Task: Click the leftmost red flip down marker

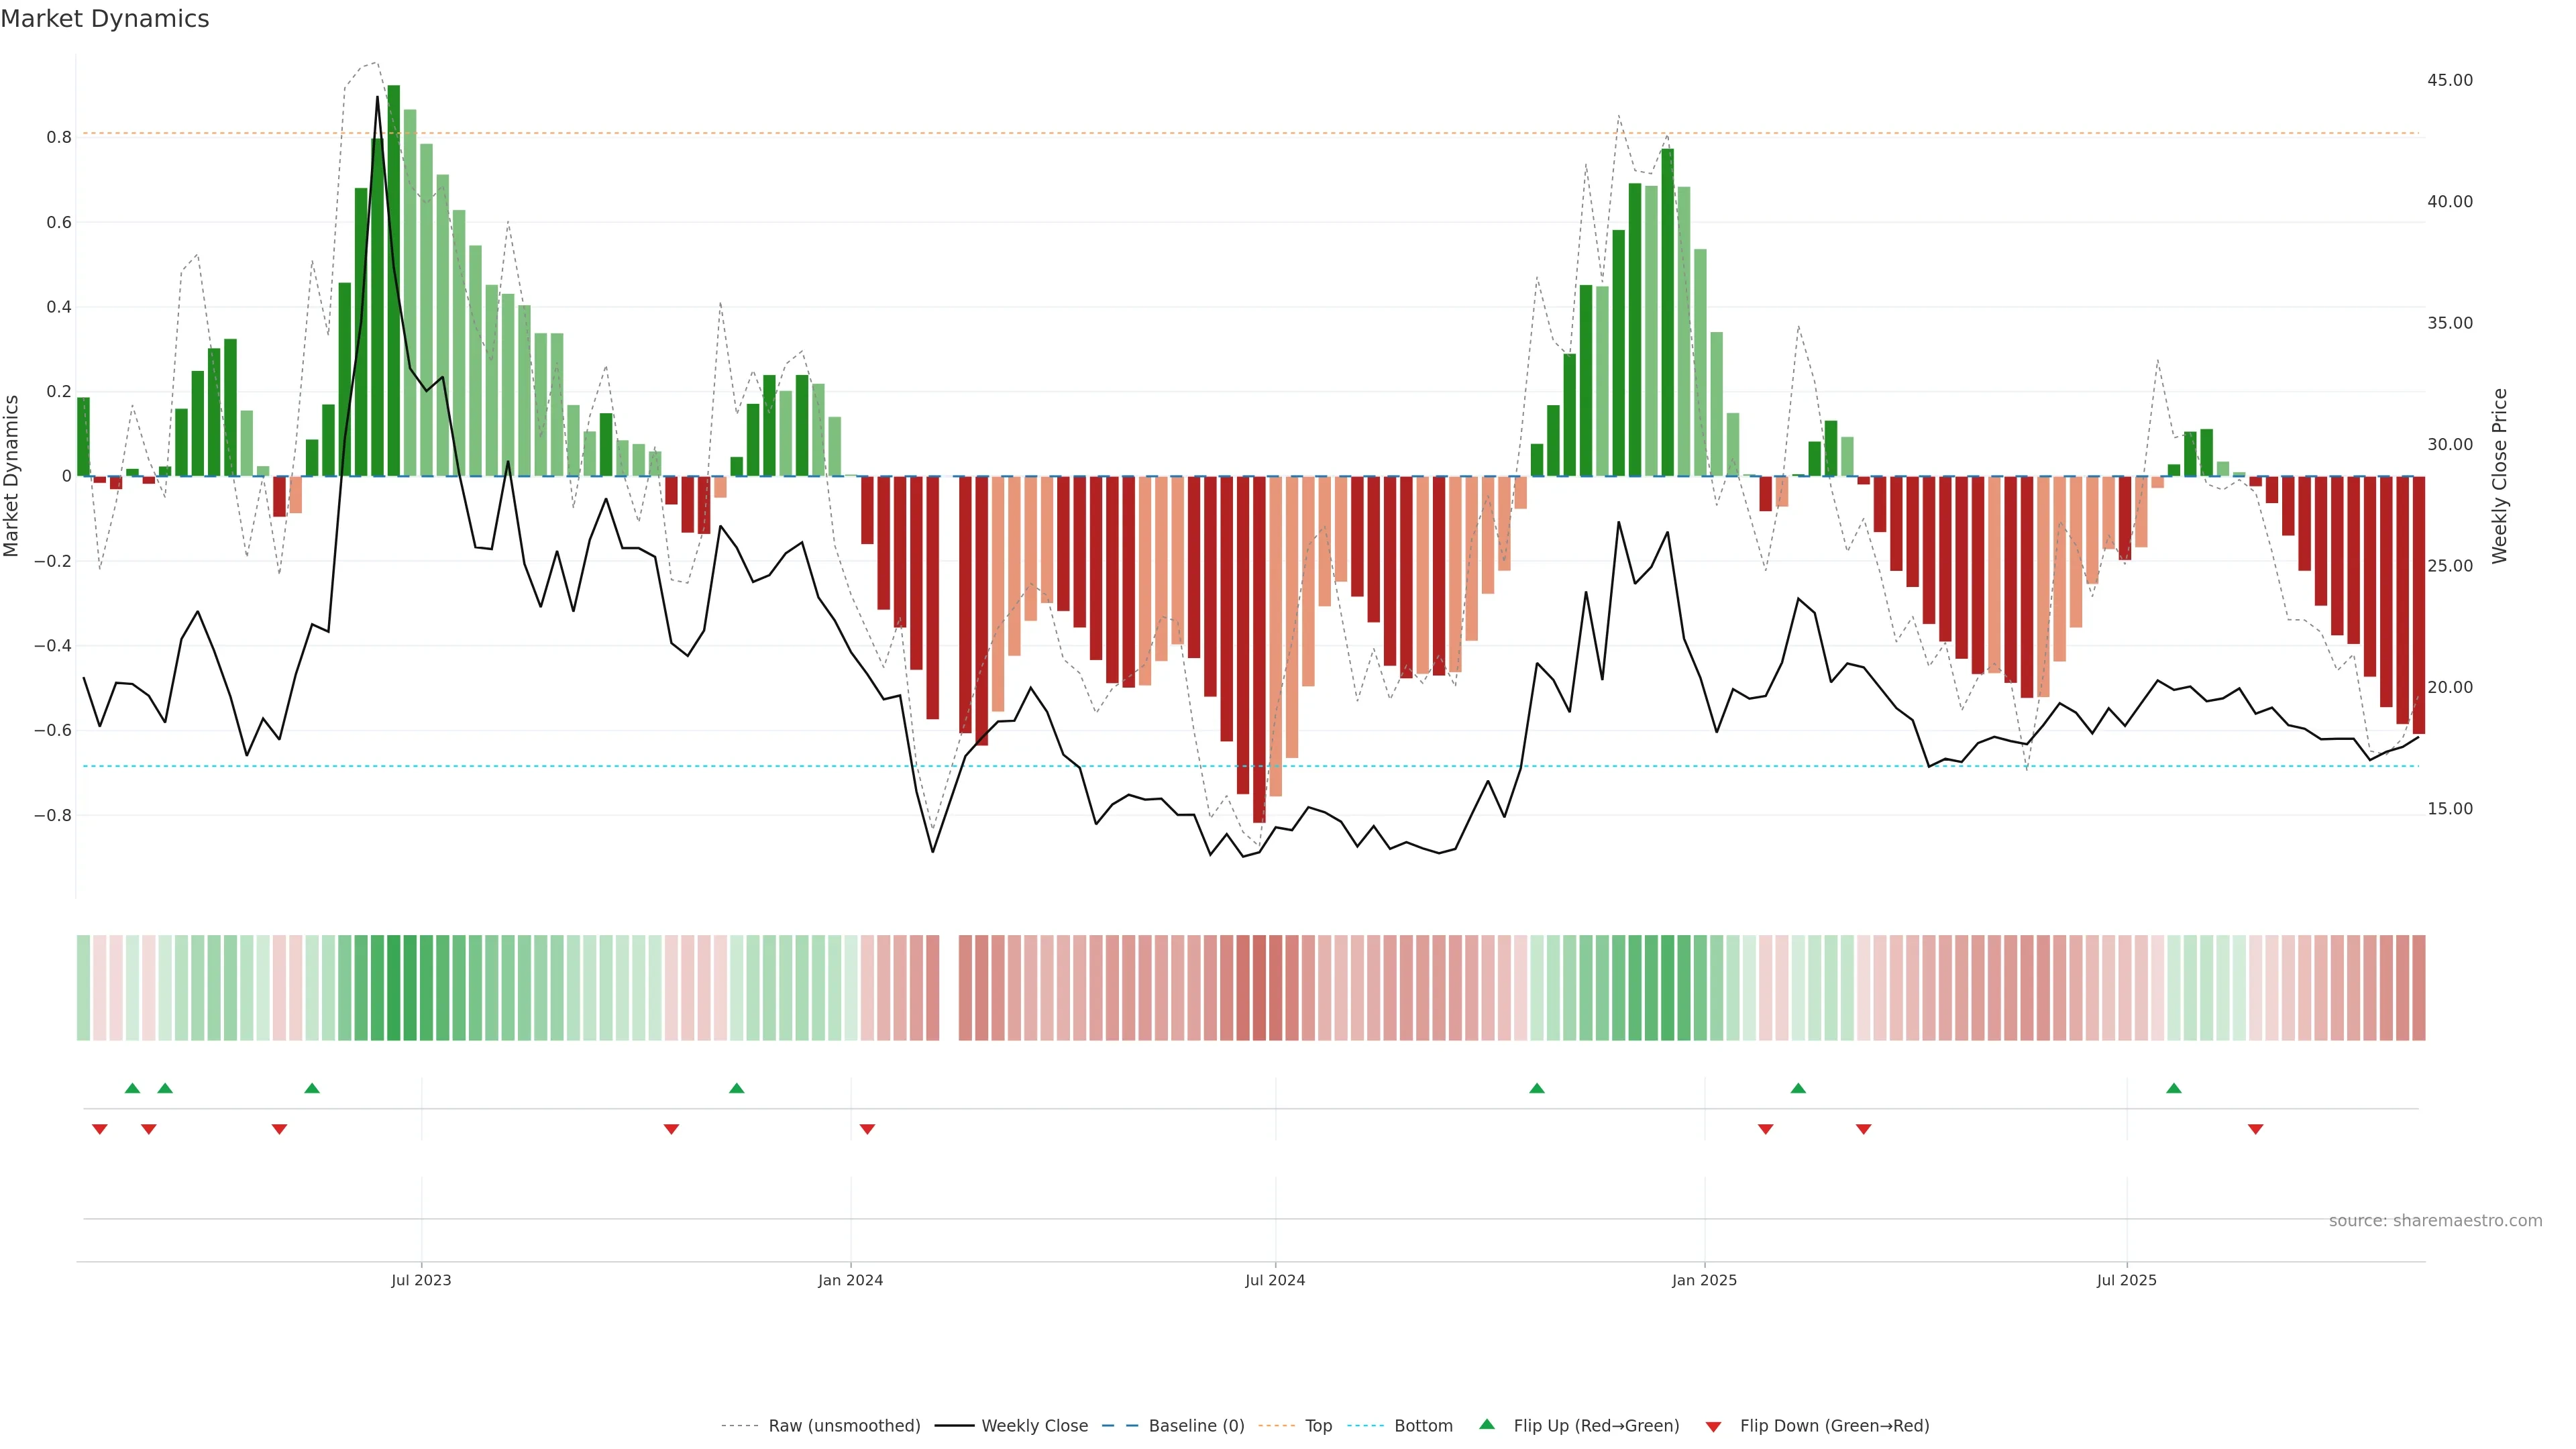Action: click(x=99, y=1129)
